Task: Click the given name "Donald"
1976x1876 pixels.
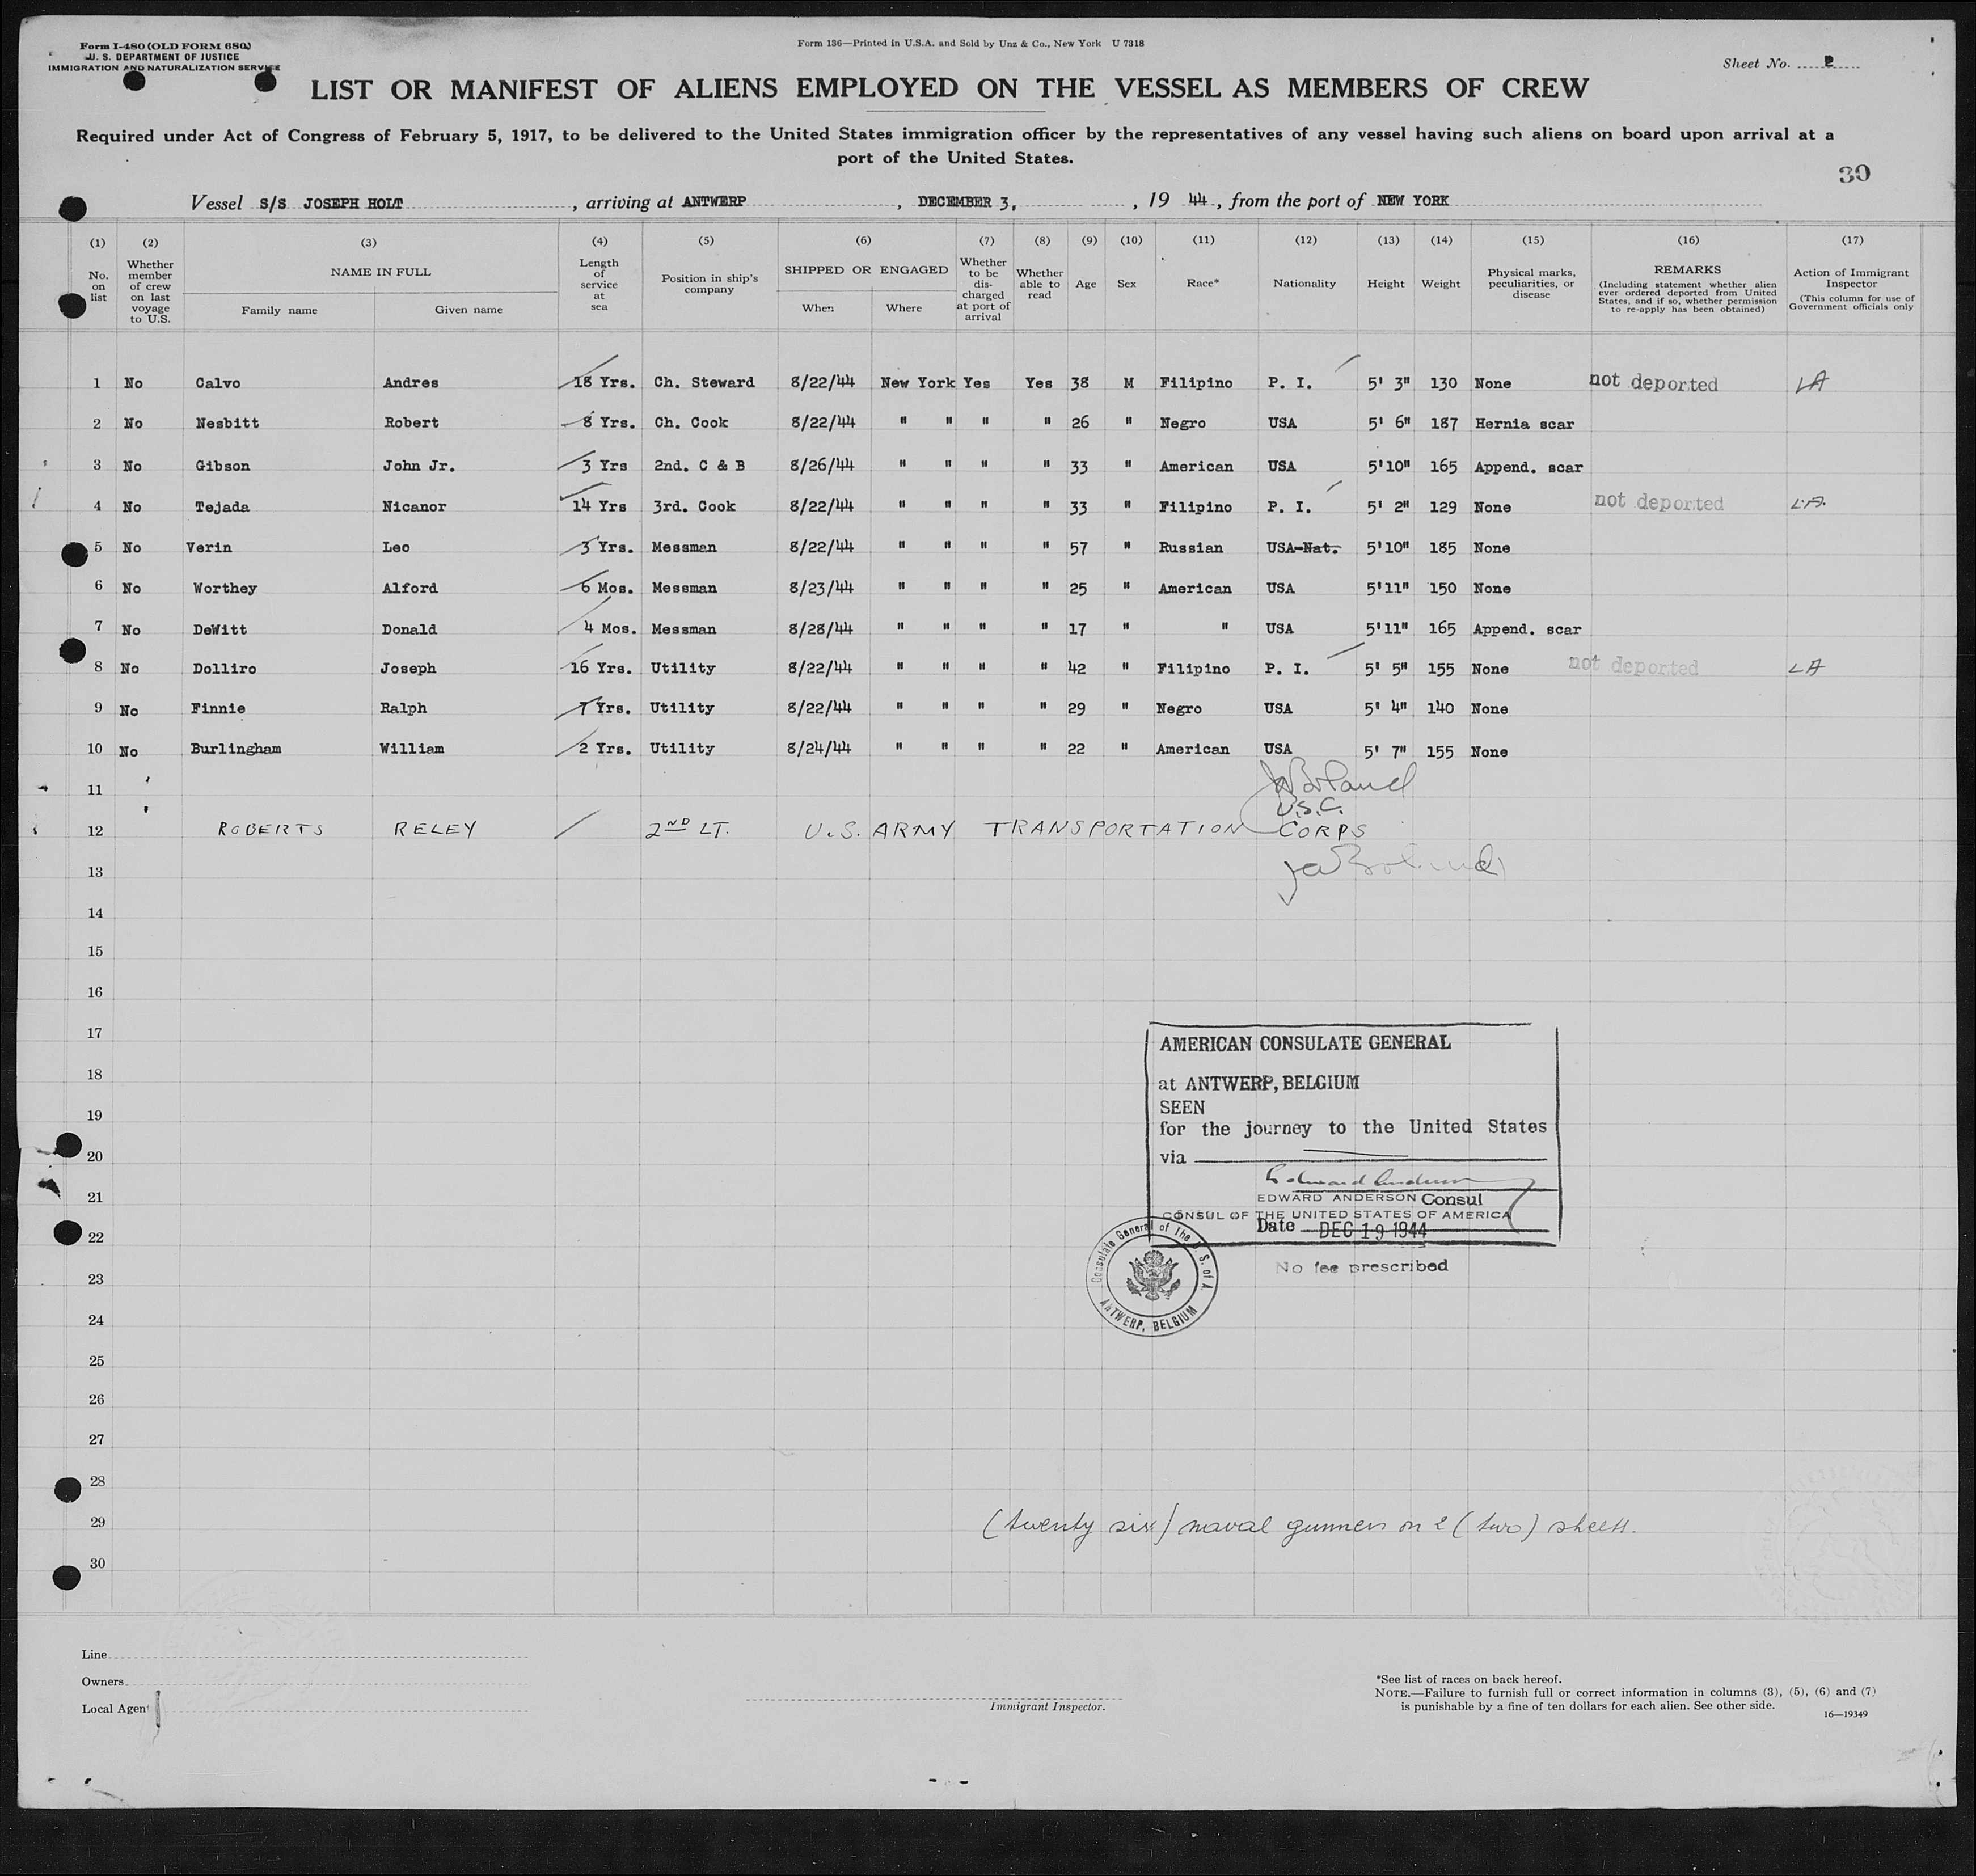Action: click(x=409, y=629)
